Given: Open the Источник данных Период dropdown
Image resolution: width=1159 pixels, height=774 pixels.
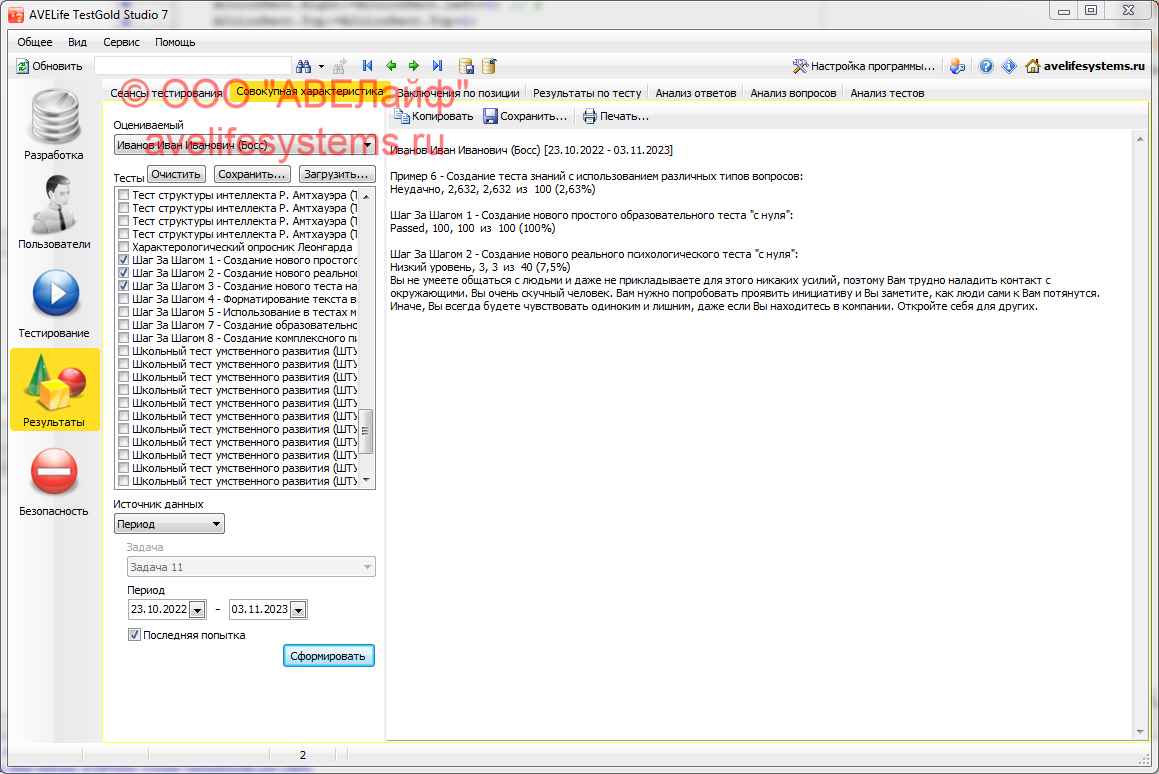Looking at the screenshot, I should pyautogui.click(x=216, y=523).
